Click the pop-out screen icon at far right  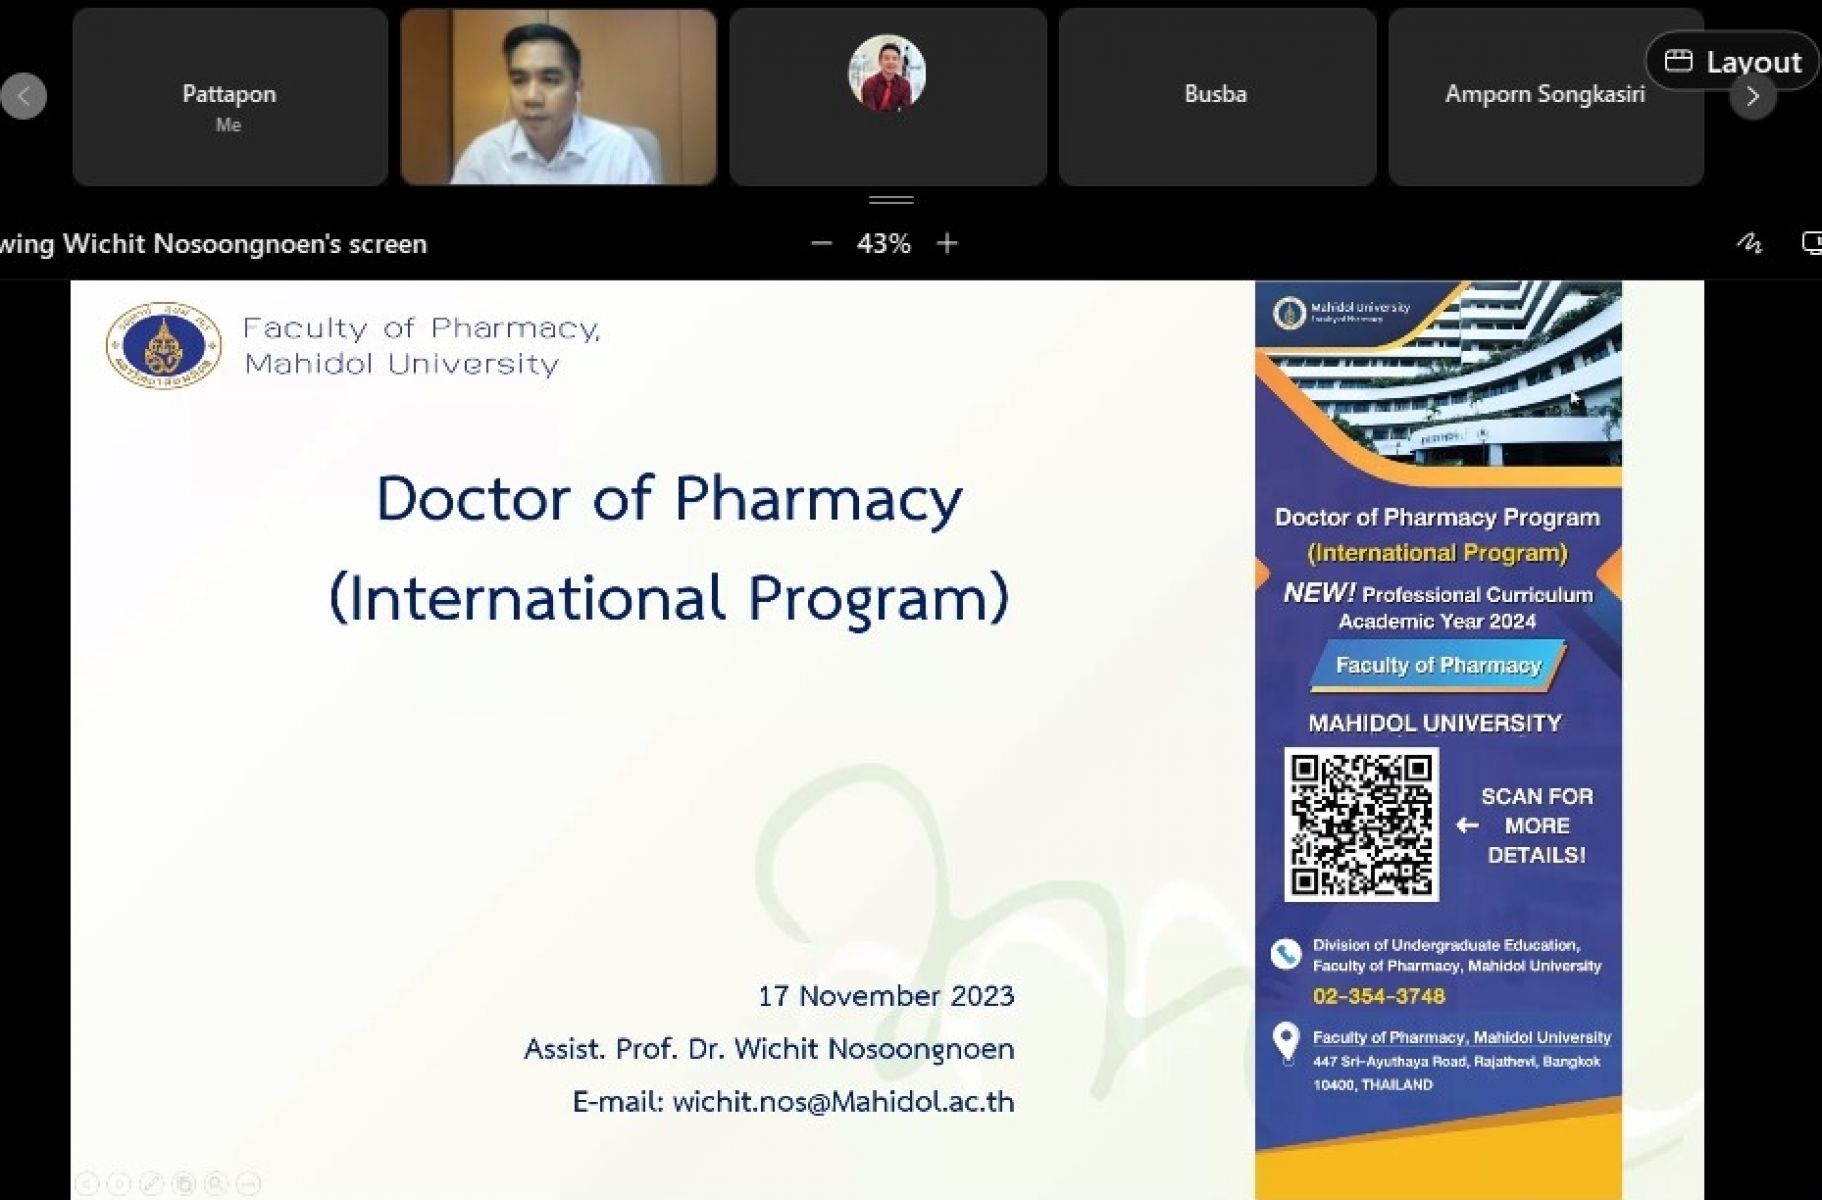point(1811,243)
